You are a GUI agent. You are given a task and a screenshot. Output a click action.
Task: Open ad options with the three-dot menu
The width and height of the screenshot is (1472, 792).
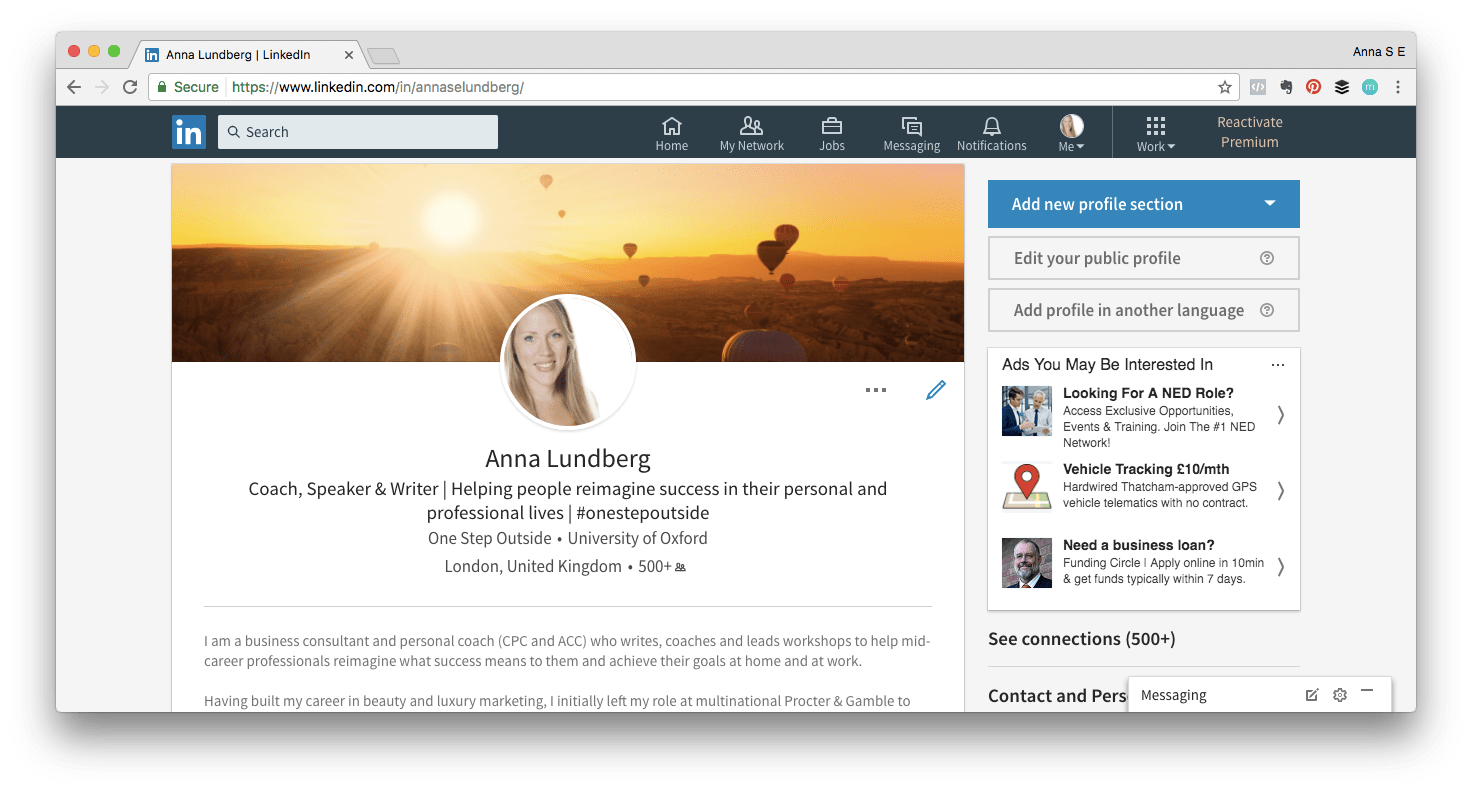(x=1278, y=364)
